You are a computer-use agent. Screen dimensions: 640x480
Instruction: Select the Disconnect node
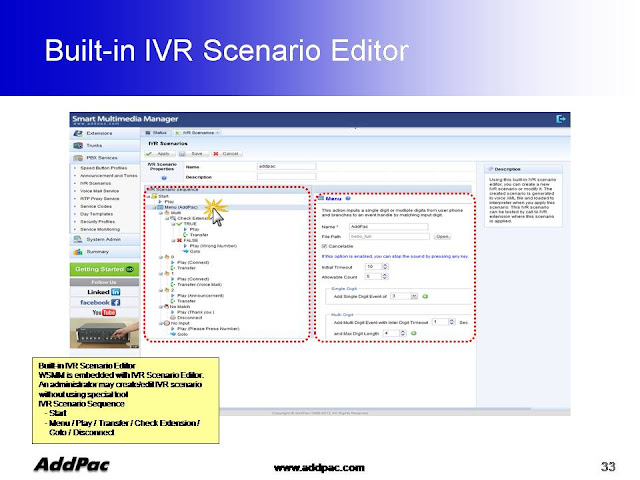click(186, 318)
